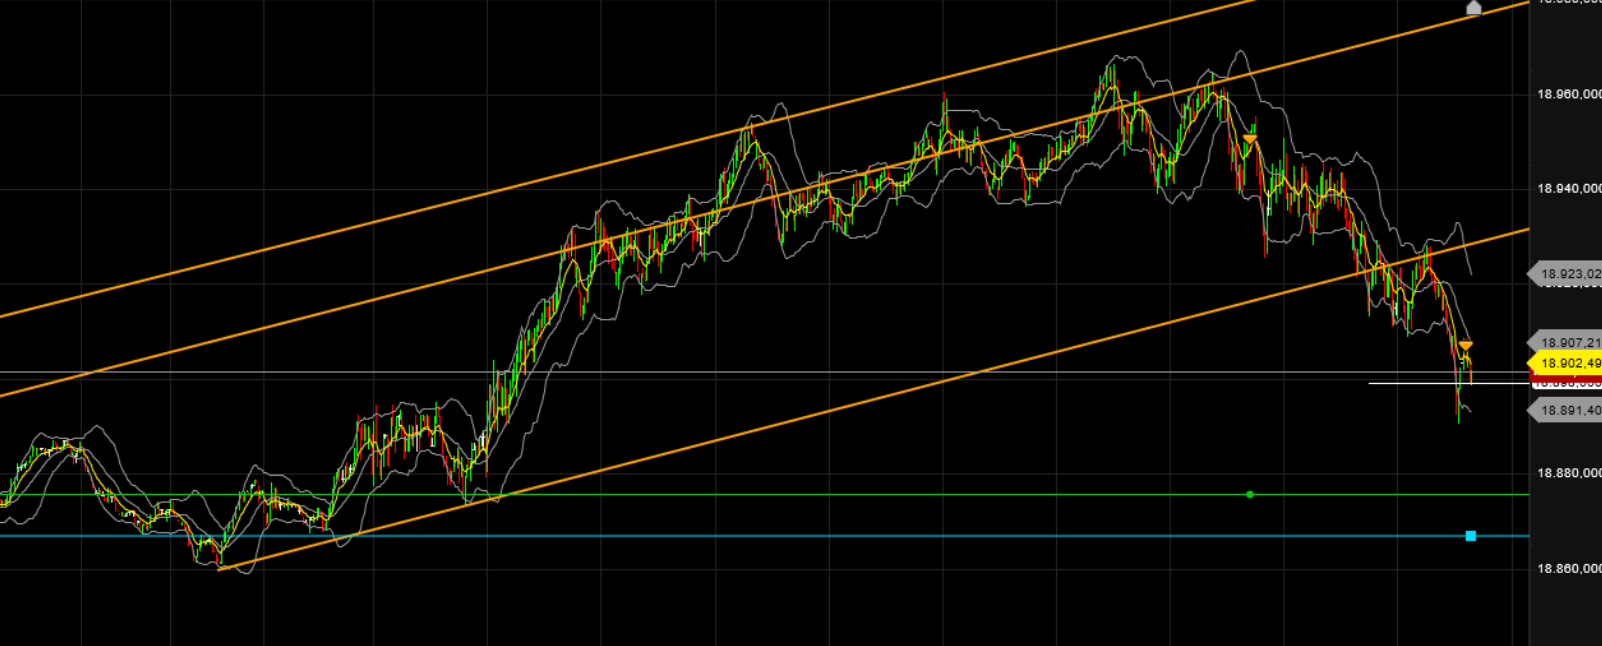Select the orange triangle marker near the 18.907,21 tag
The image size is (1602, 646).
click(x=1465, y=346)
